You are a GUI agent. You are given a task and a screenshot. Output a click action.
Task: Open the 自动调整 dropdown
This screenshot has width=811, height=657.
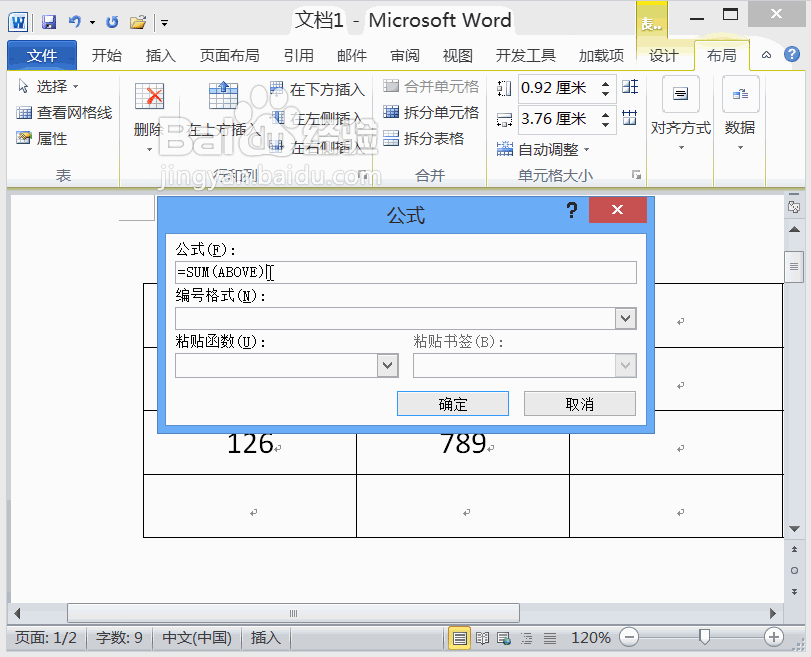point(543,150)
